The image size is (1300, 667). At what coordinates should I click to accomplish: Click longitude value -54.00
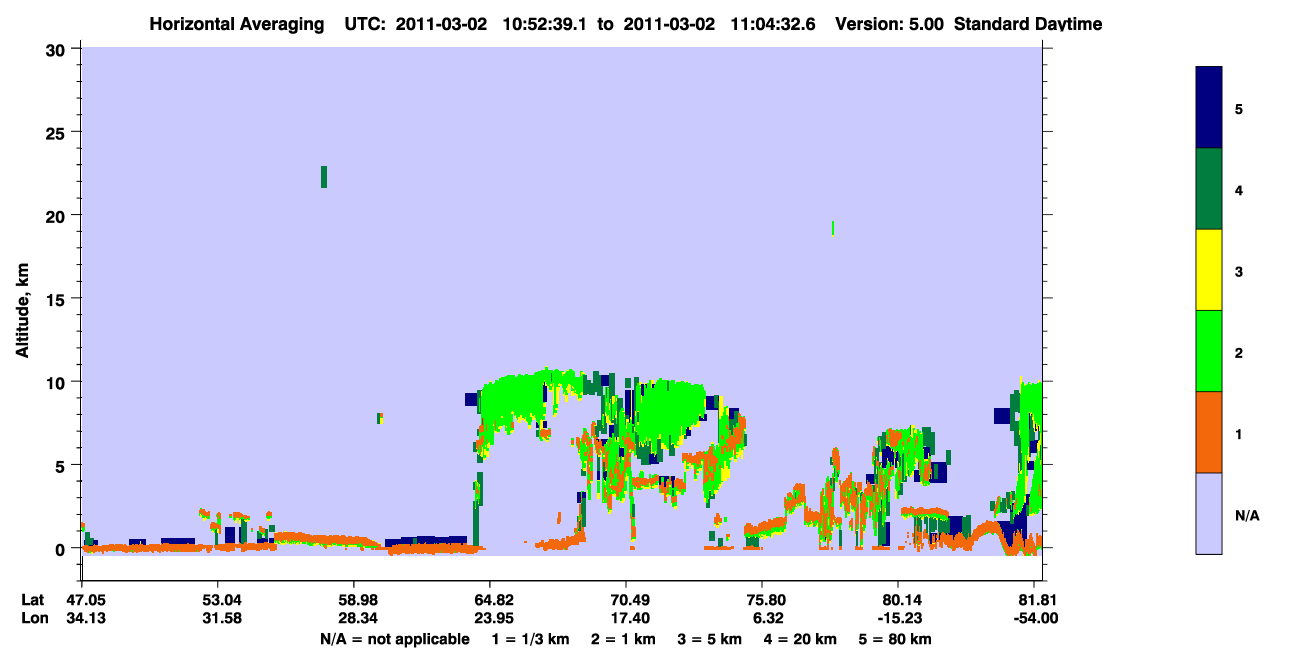pyautogui.click(x=1035, y=618)
